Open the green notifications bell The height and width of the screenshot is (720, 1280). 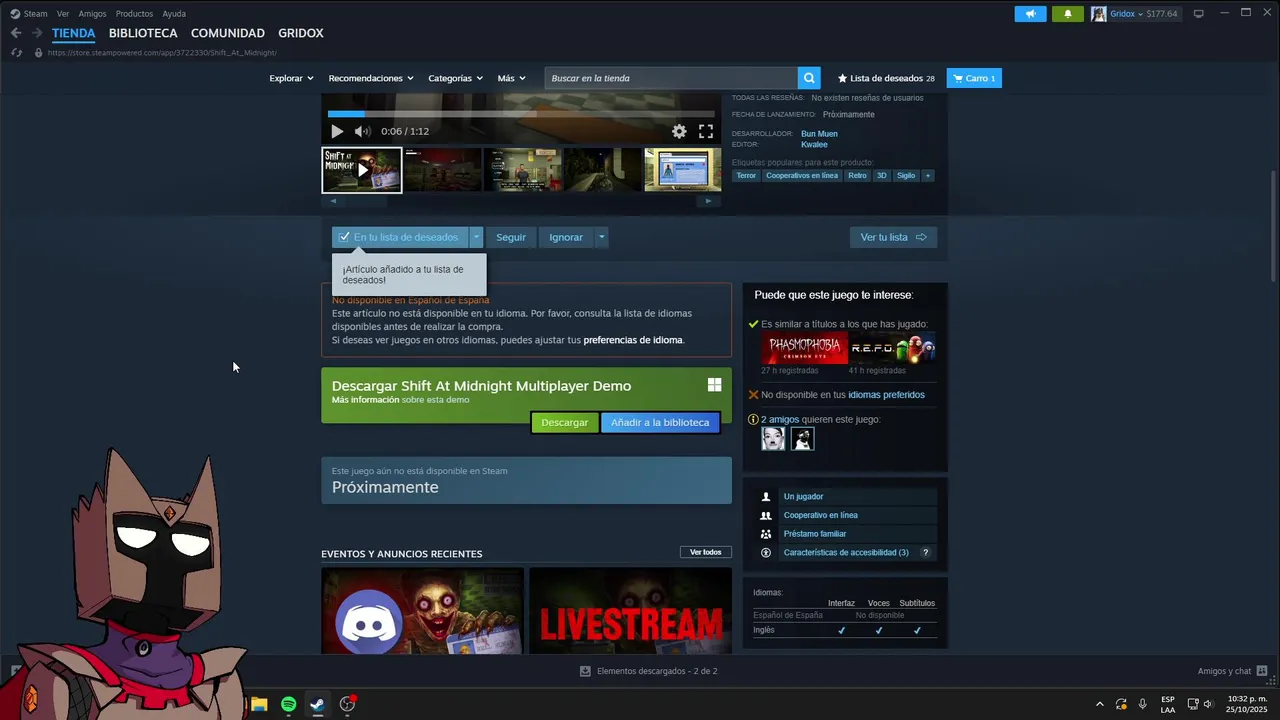click(x=1068, y=14)
